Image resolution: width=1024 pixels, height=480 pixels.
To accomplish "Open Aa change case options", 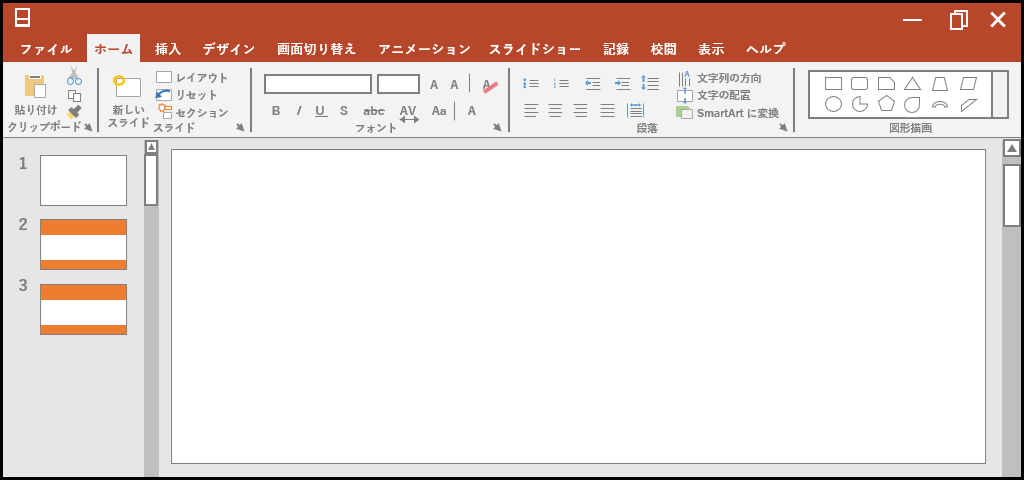I will click(439, 111).
